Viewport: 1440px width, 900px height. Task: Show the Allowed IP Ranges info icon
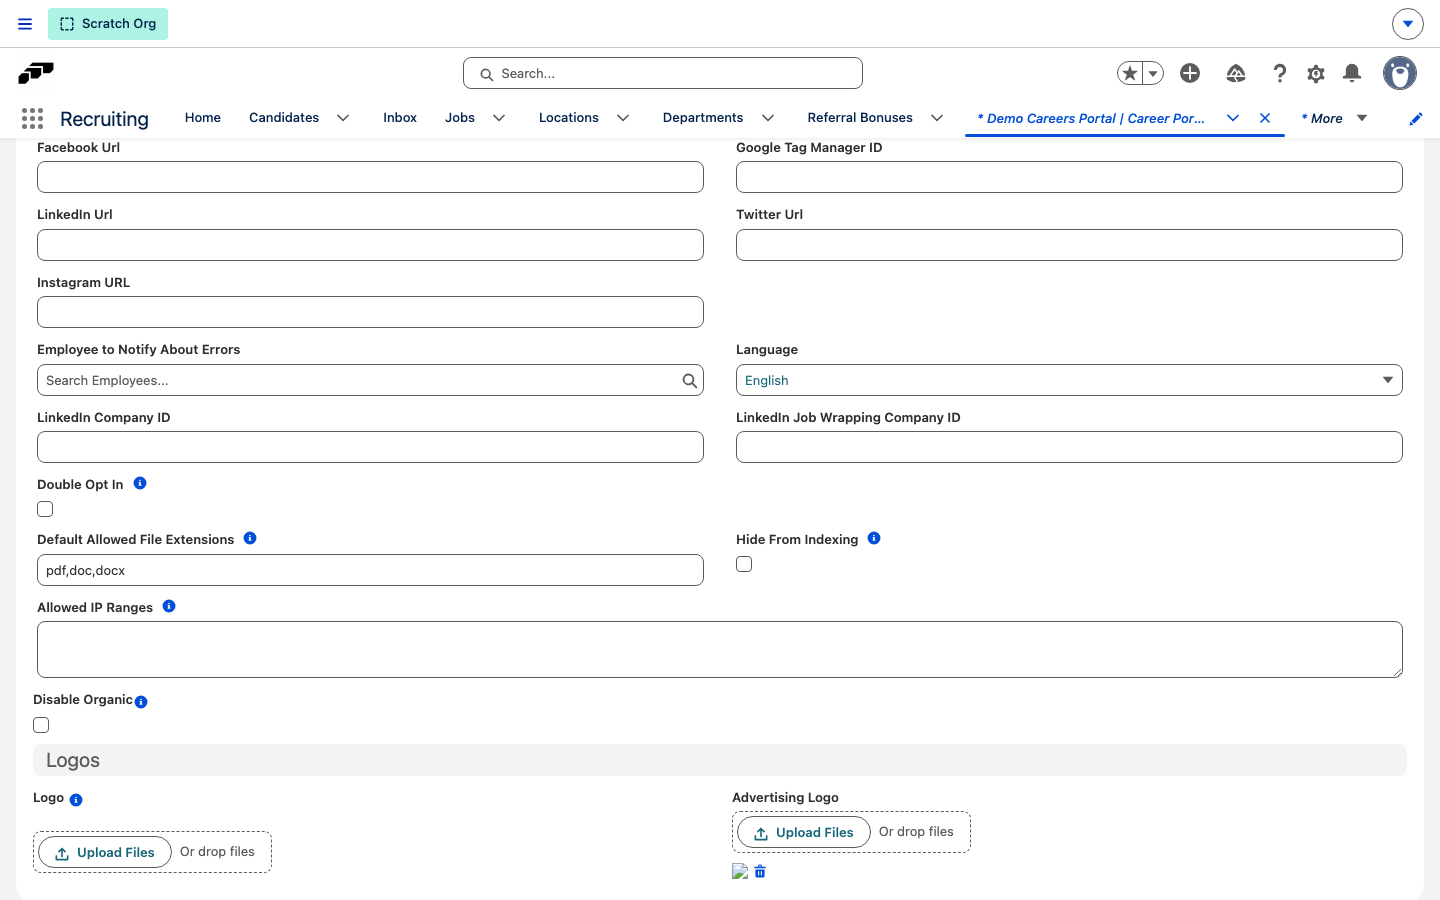click(x=169, y=606)
